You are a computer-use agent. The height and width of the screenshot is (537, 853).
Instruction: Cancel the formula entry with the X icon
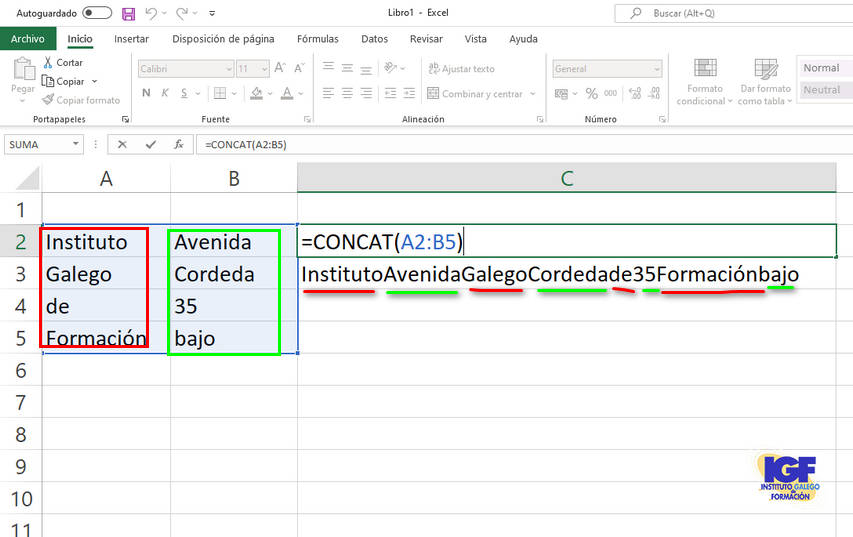[122, 144]
